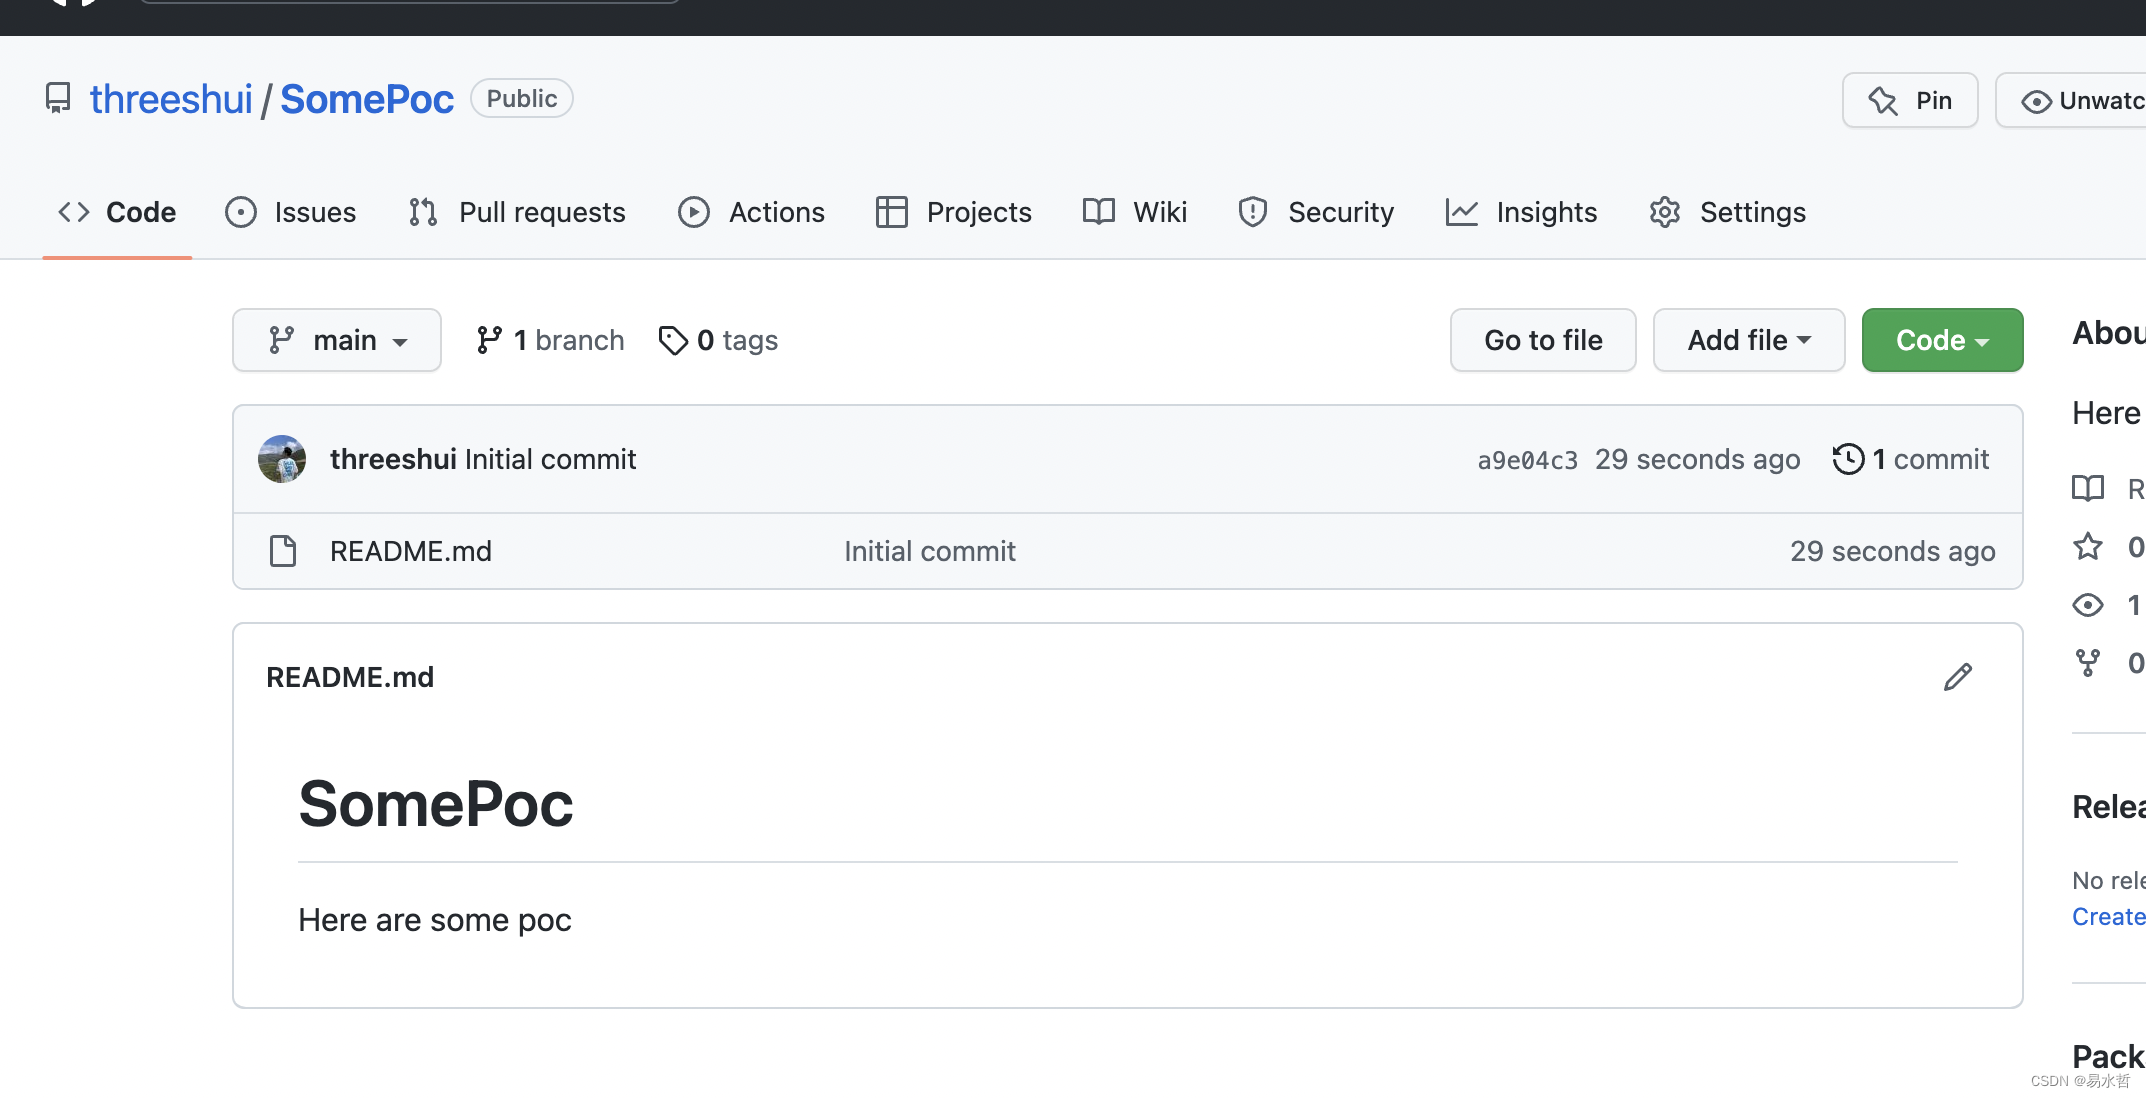View the 0 tags link
Image resolution: width=2146 pixels, height=1098 pixels.
pos(718,340)
